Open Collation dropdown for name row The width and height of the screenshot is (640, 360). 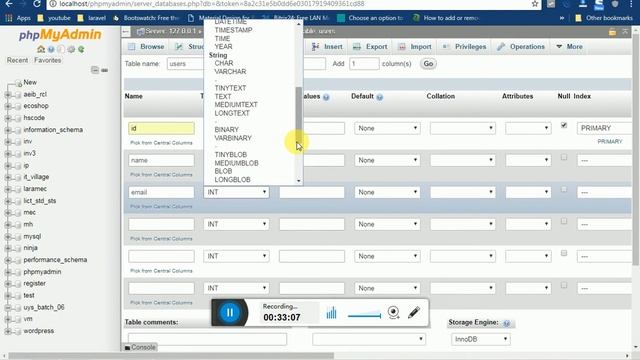462,160
